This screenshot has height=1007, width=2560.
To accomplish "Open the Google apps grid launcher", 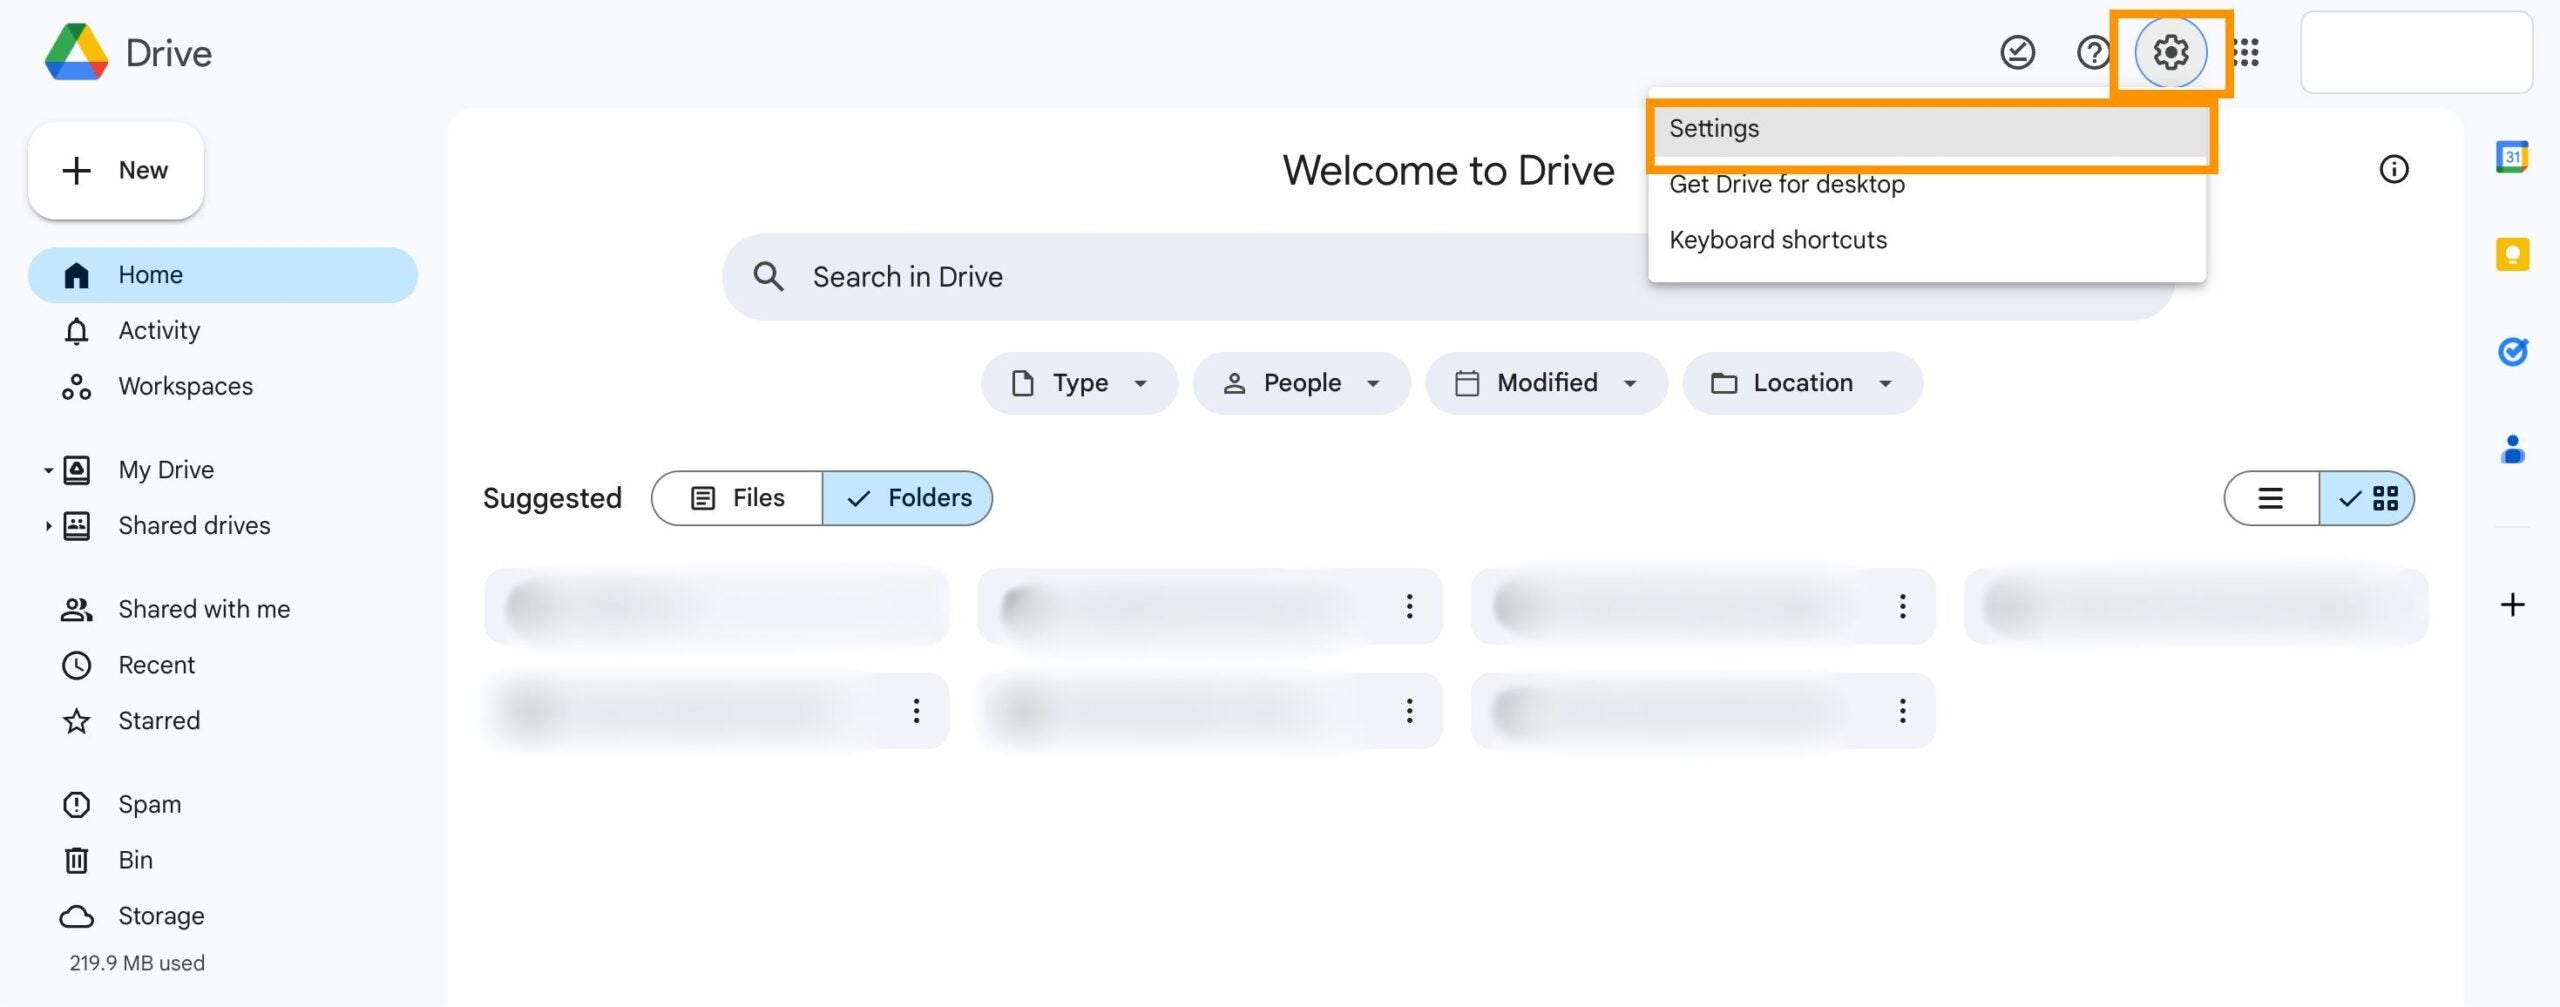I will 2247,52.
